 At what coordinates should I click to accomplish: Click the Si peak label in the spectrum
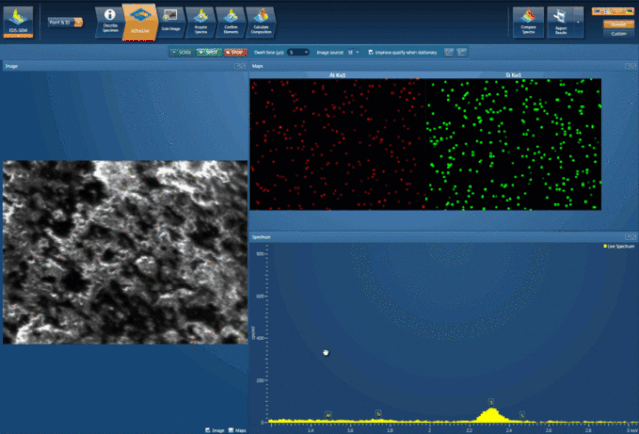pyautogui.click(x=379, y=414)
